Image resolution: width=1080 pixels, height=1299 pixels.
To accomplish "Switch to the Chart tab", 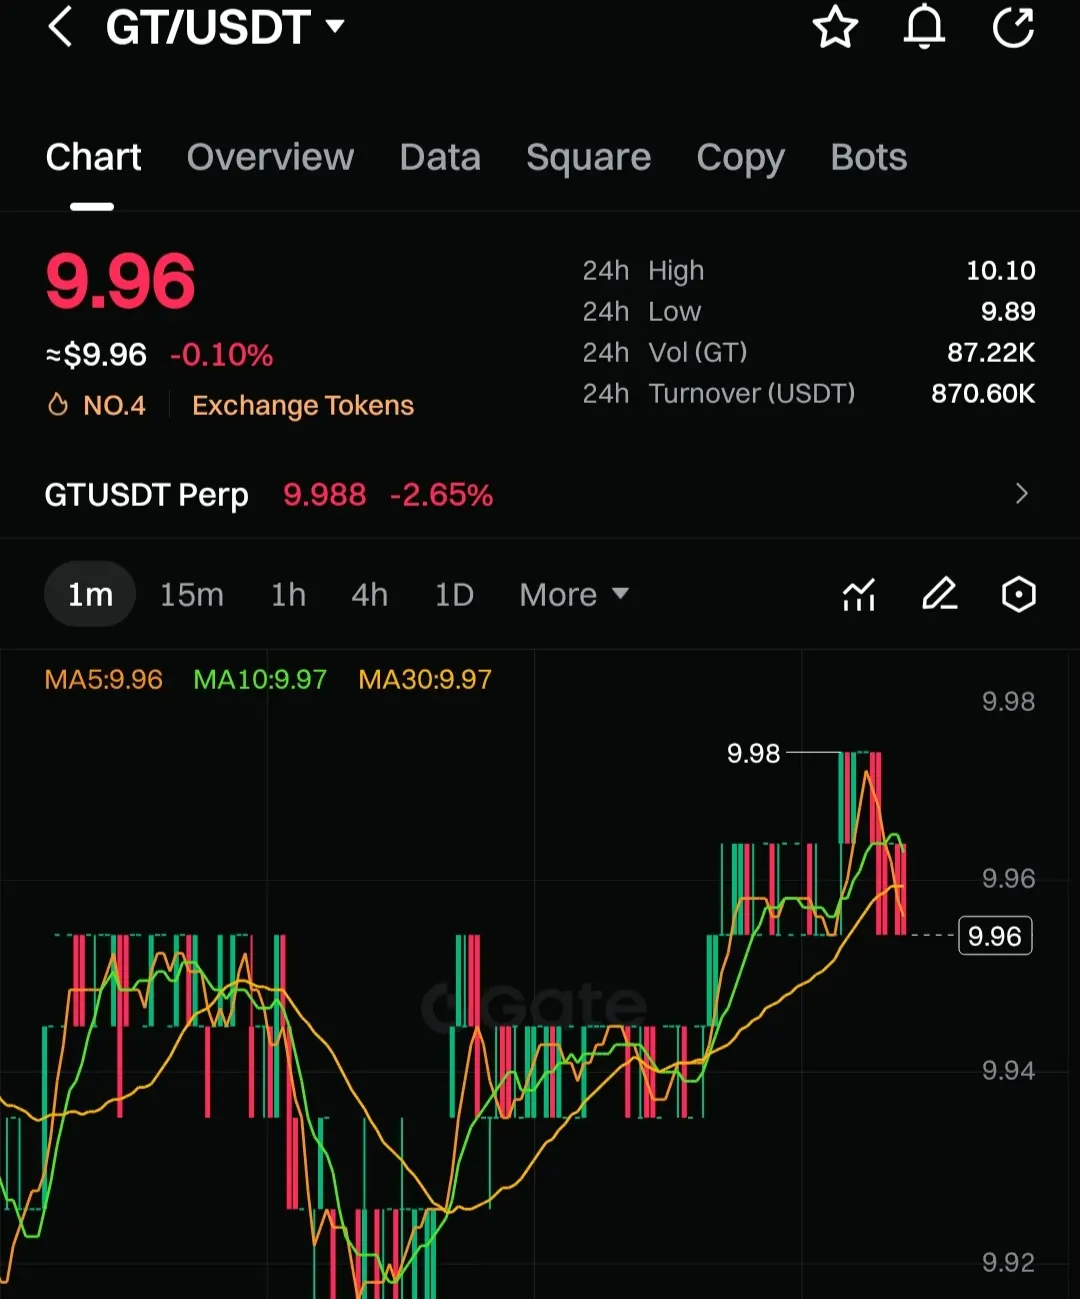I will click(x=94, y=157).
